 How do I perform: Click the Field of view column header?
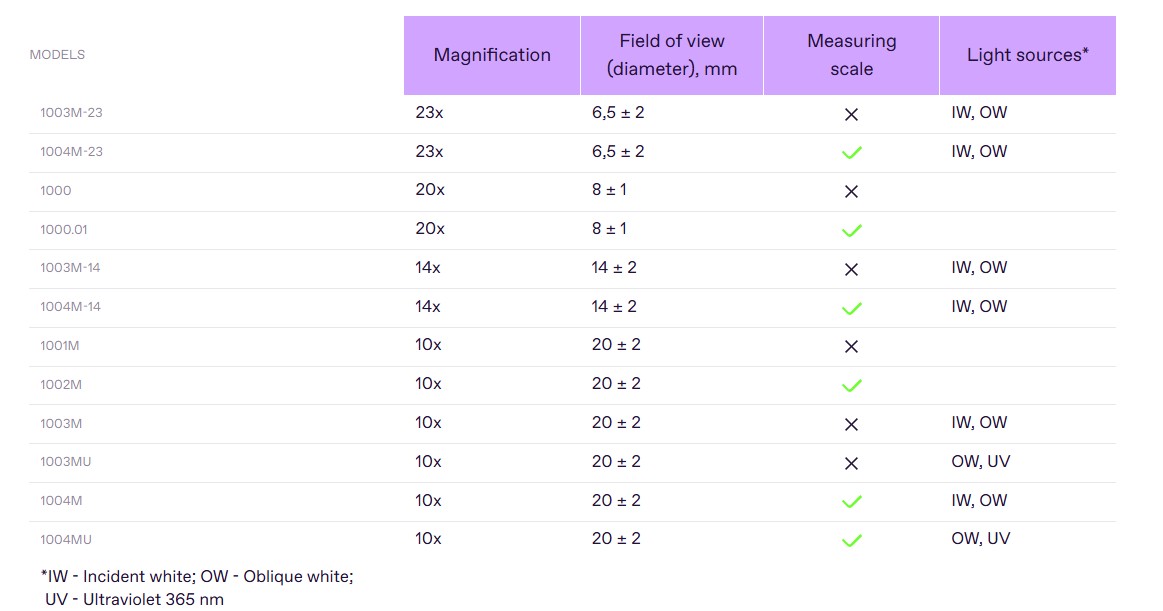pos(671,55)
